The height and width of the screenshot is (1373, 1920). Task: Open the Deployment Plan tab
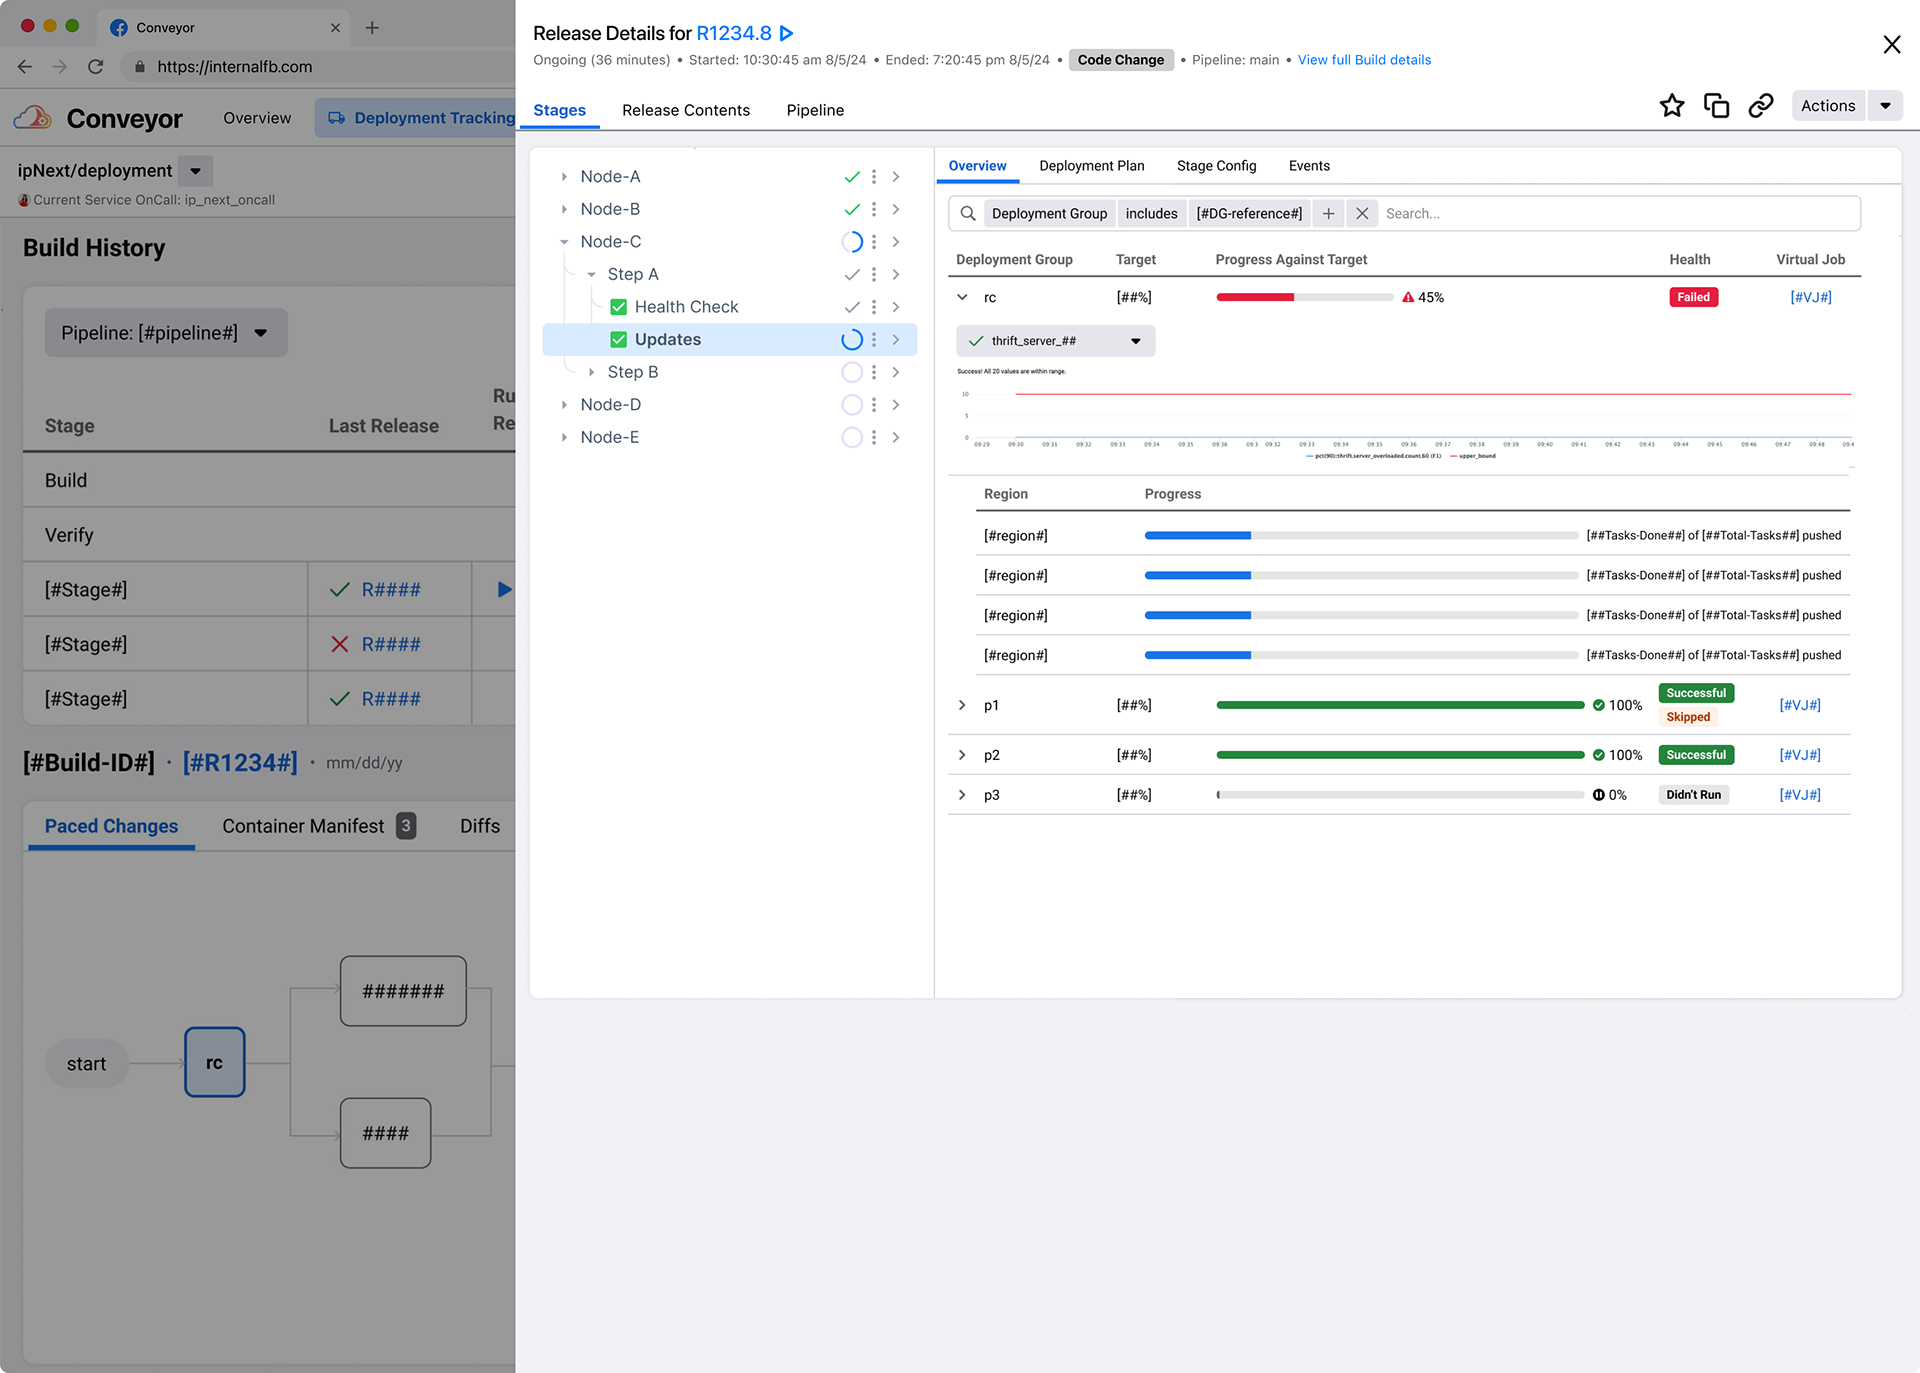(1091, 166)
